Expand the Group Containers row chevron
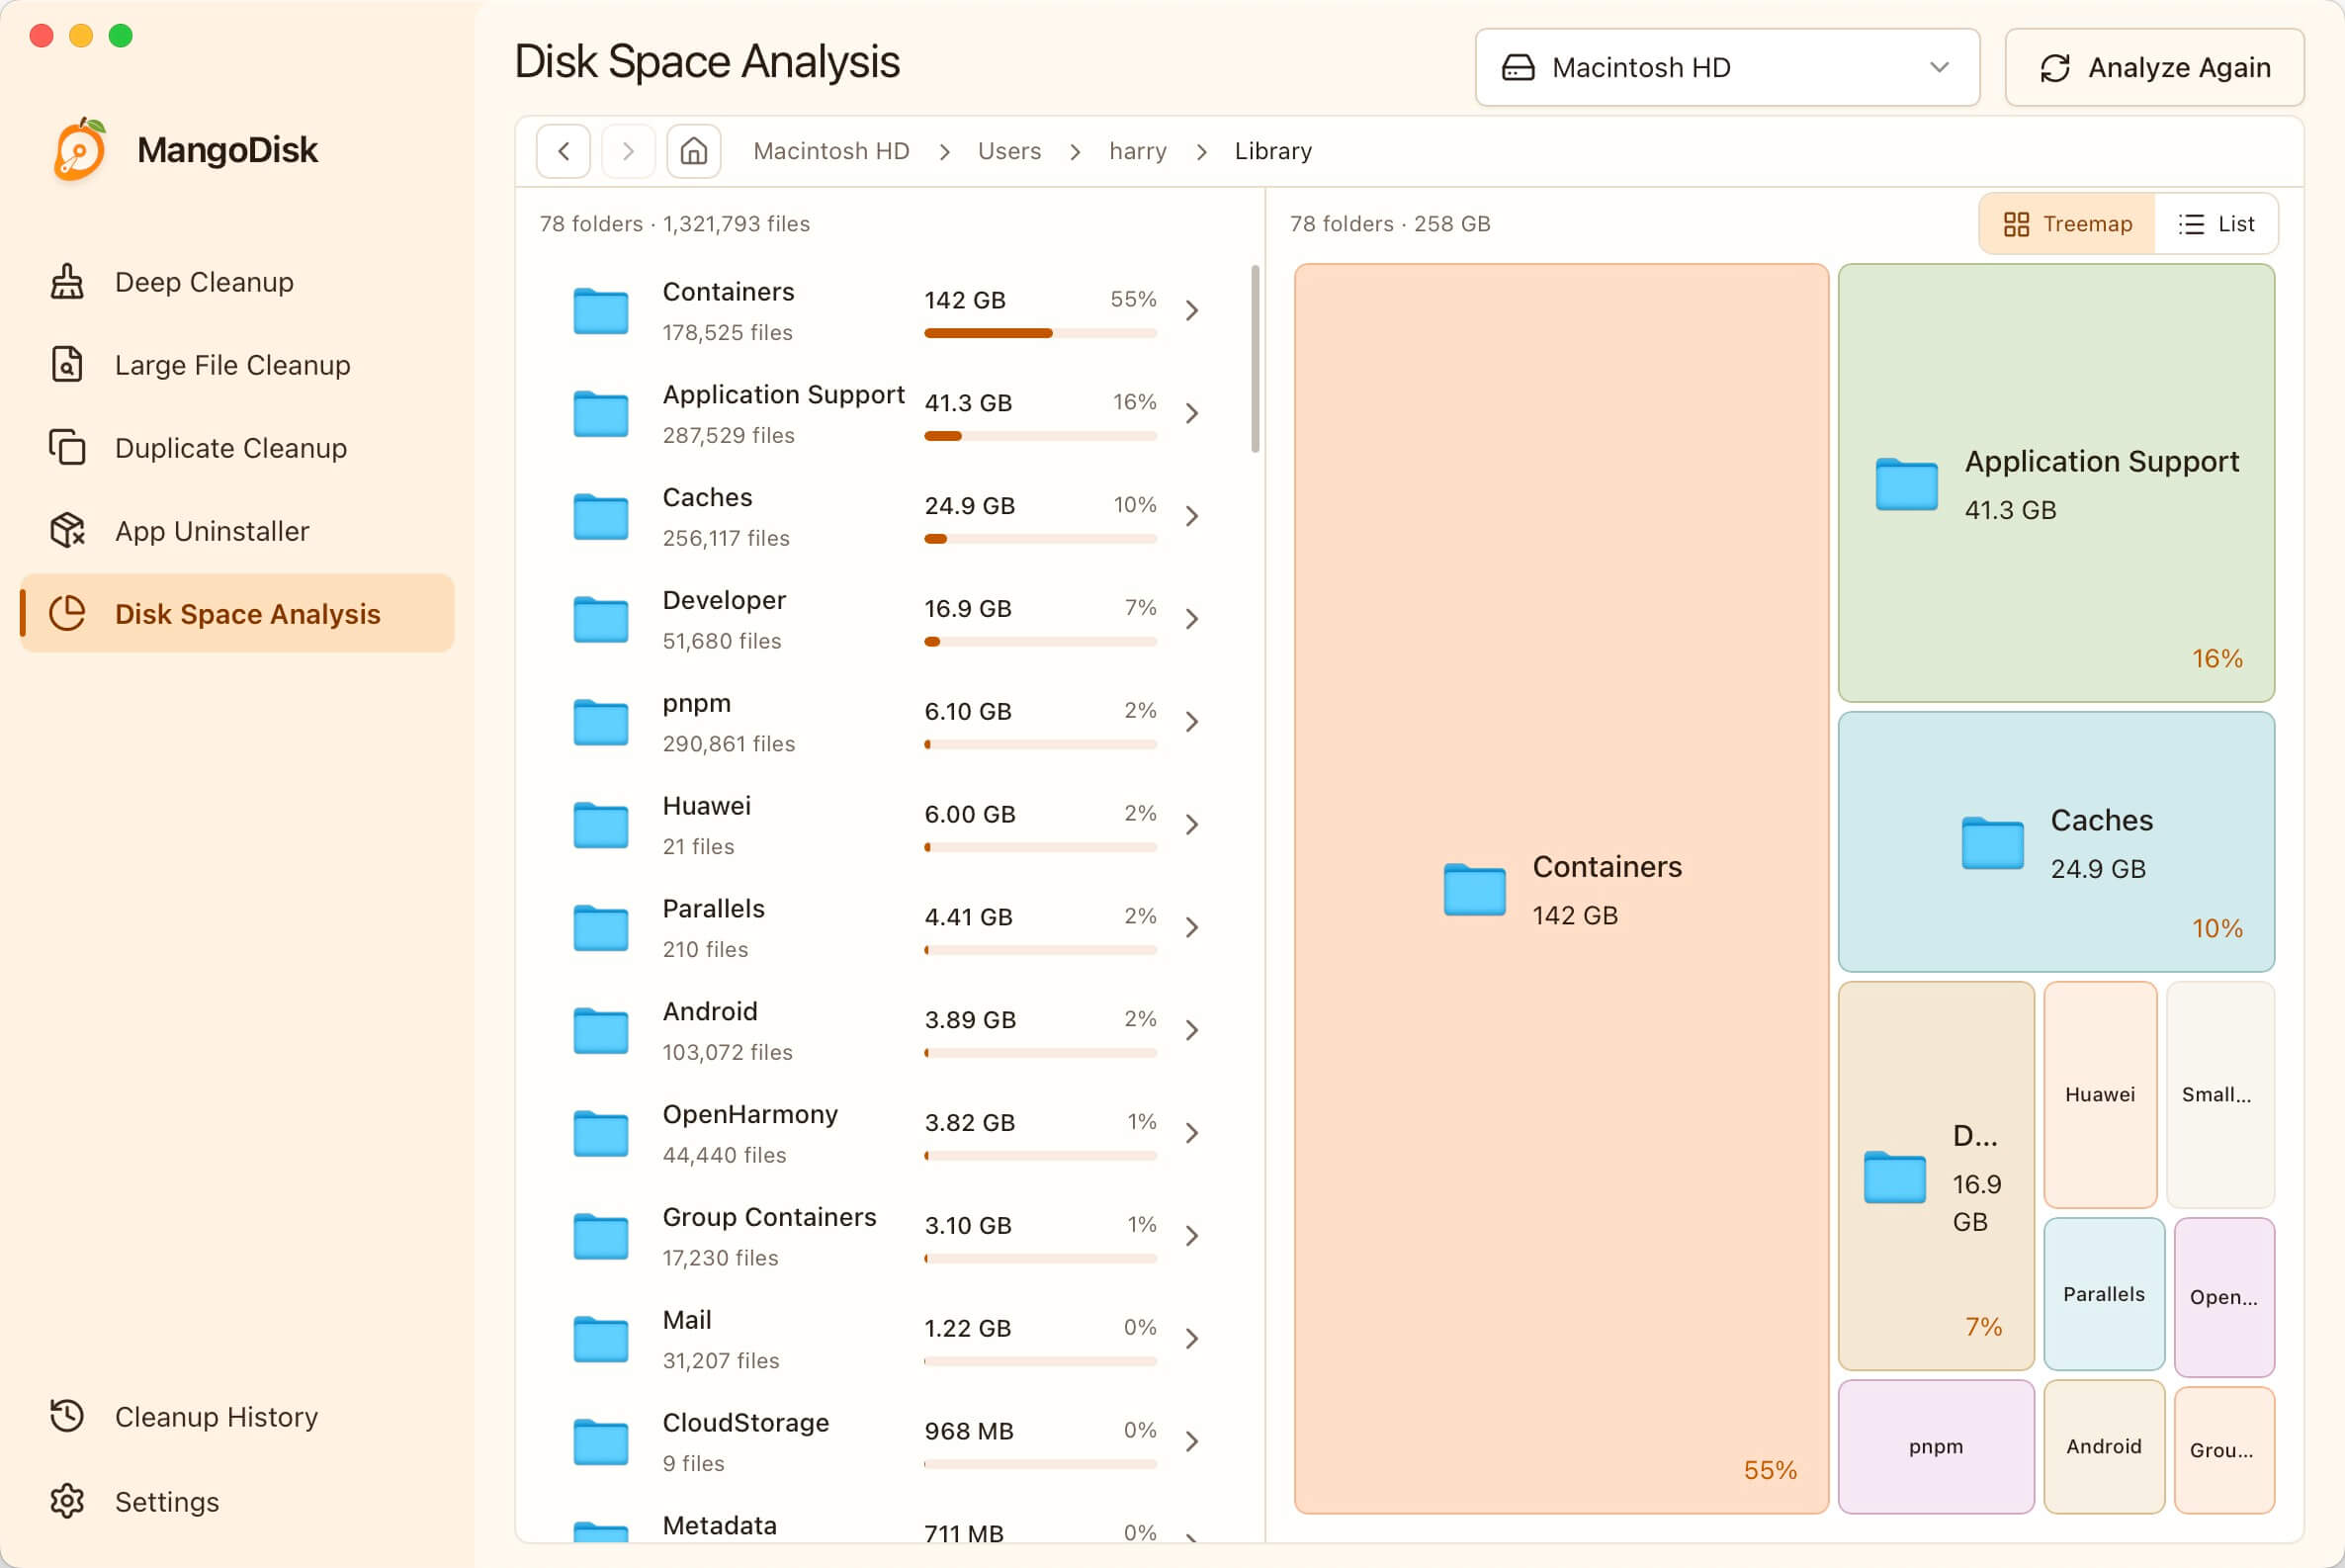Viewport: 2345px width, 1568px height. click(1192, 1237)
